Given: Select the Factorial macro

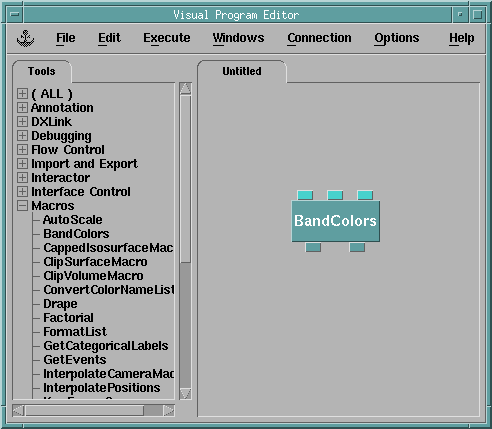Looking at the screenshot, I should tap(68, 318).
